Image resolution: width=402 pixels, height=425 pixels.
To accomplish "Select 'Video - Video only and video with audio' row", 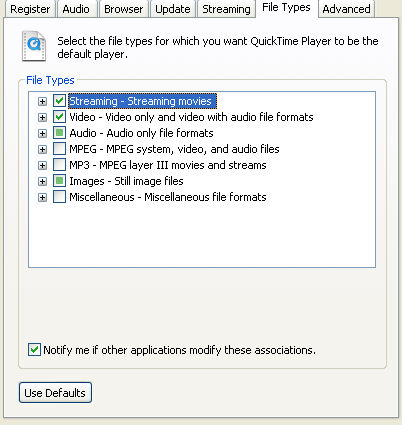I will coord(191,117).
